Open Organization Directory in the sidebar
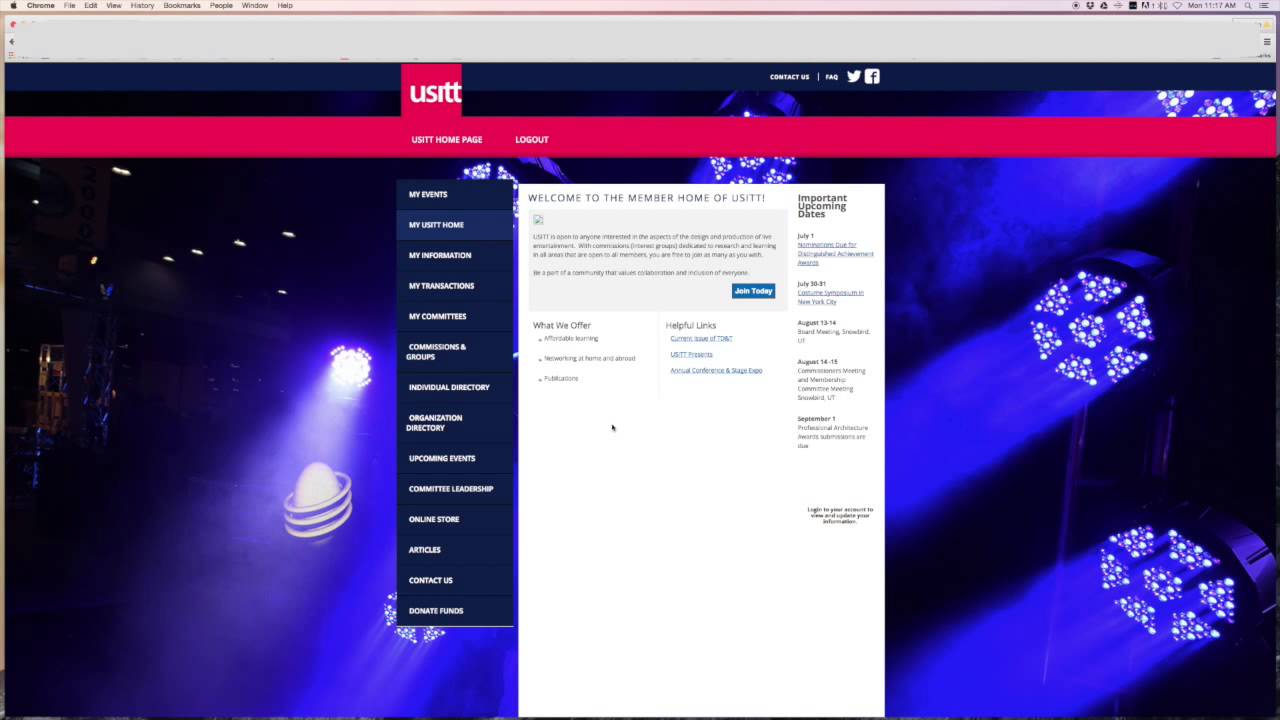The height and width of the screenshot is (720, 1280). click(455, 423)
